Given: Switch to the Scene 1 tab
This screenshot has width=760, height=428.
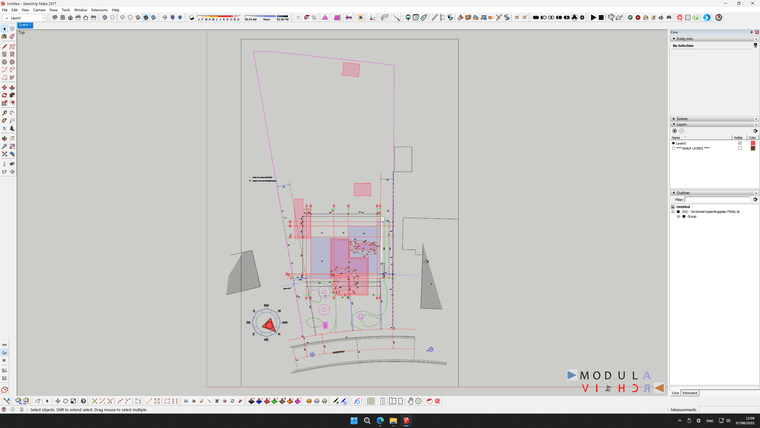Looking at the screenshot, I should [25, 25].
